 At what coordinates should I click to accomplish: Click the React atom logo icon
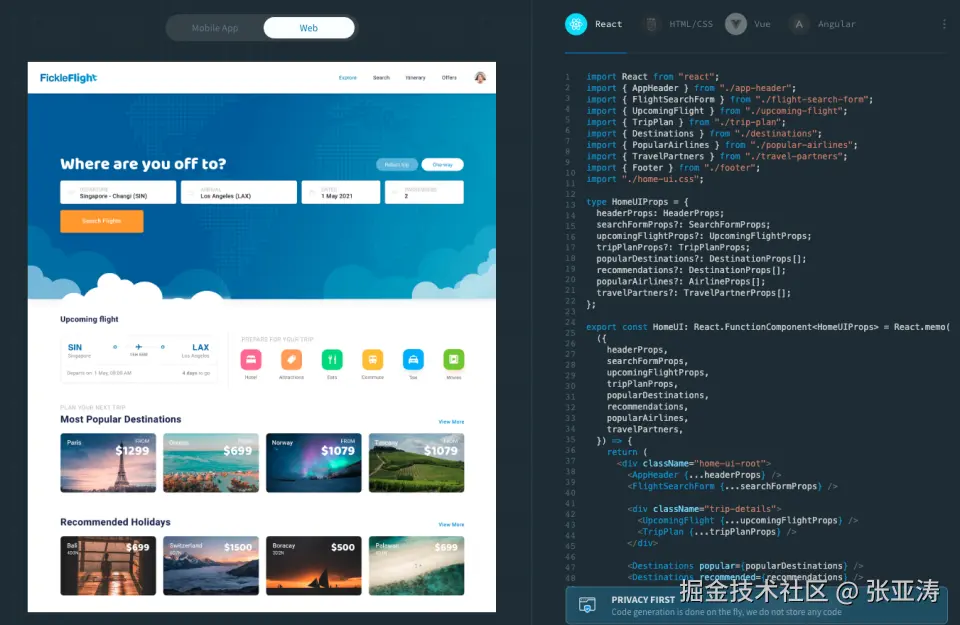(576, 24)
